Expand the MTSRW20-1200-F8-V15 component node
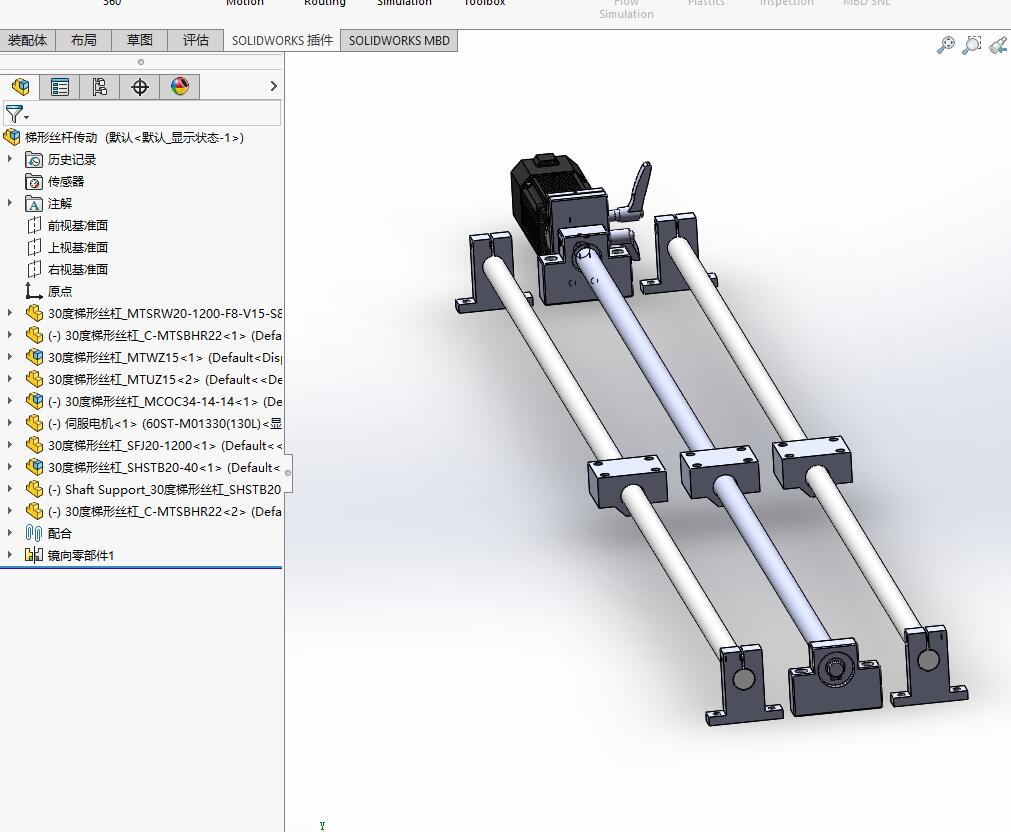The width and height of the screenshot is (1011, 832). (10, 313)
